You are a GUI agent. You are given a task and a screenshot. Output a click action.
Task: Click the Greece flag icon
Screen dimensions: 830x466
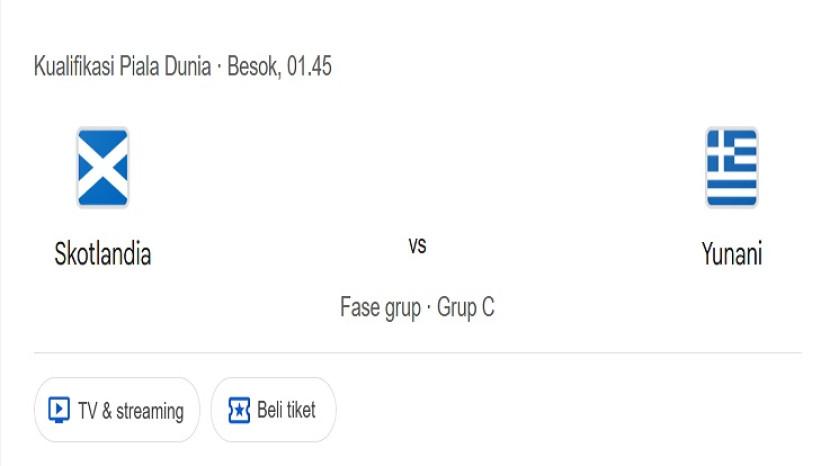(x=731, y=167)
